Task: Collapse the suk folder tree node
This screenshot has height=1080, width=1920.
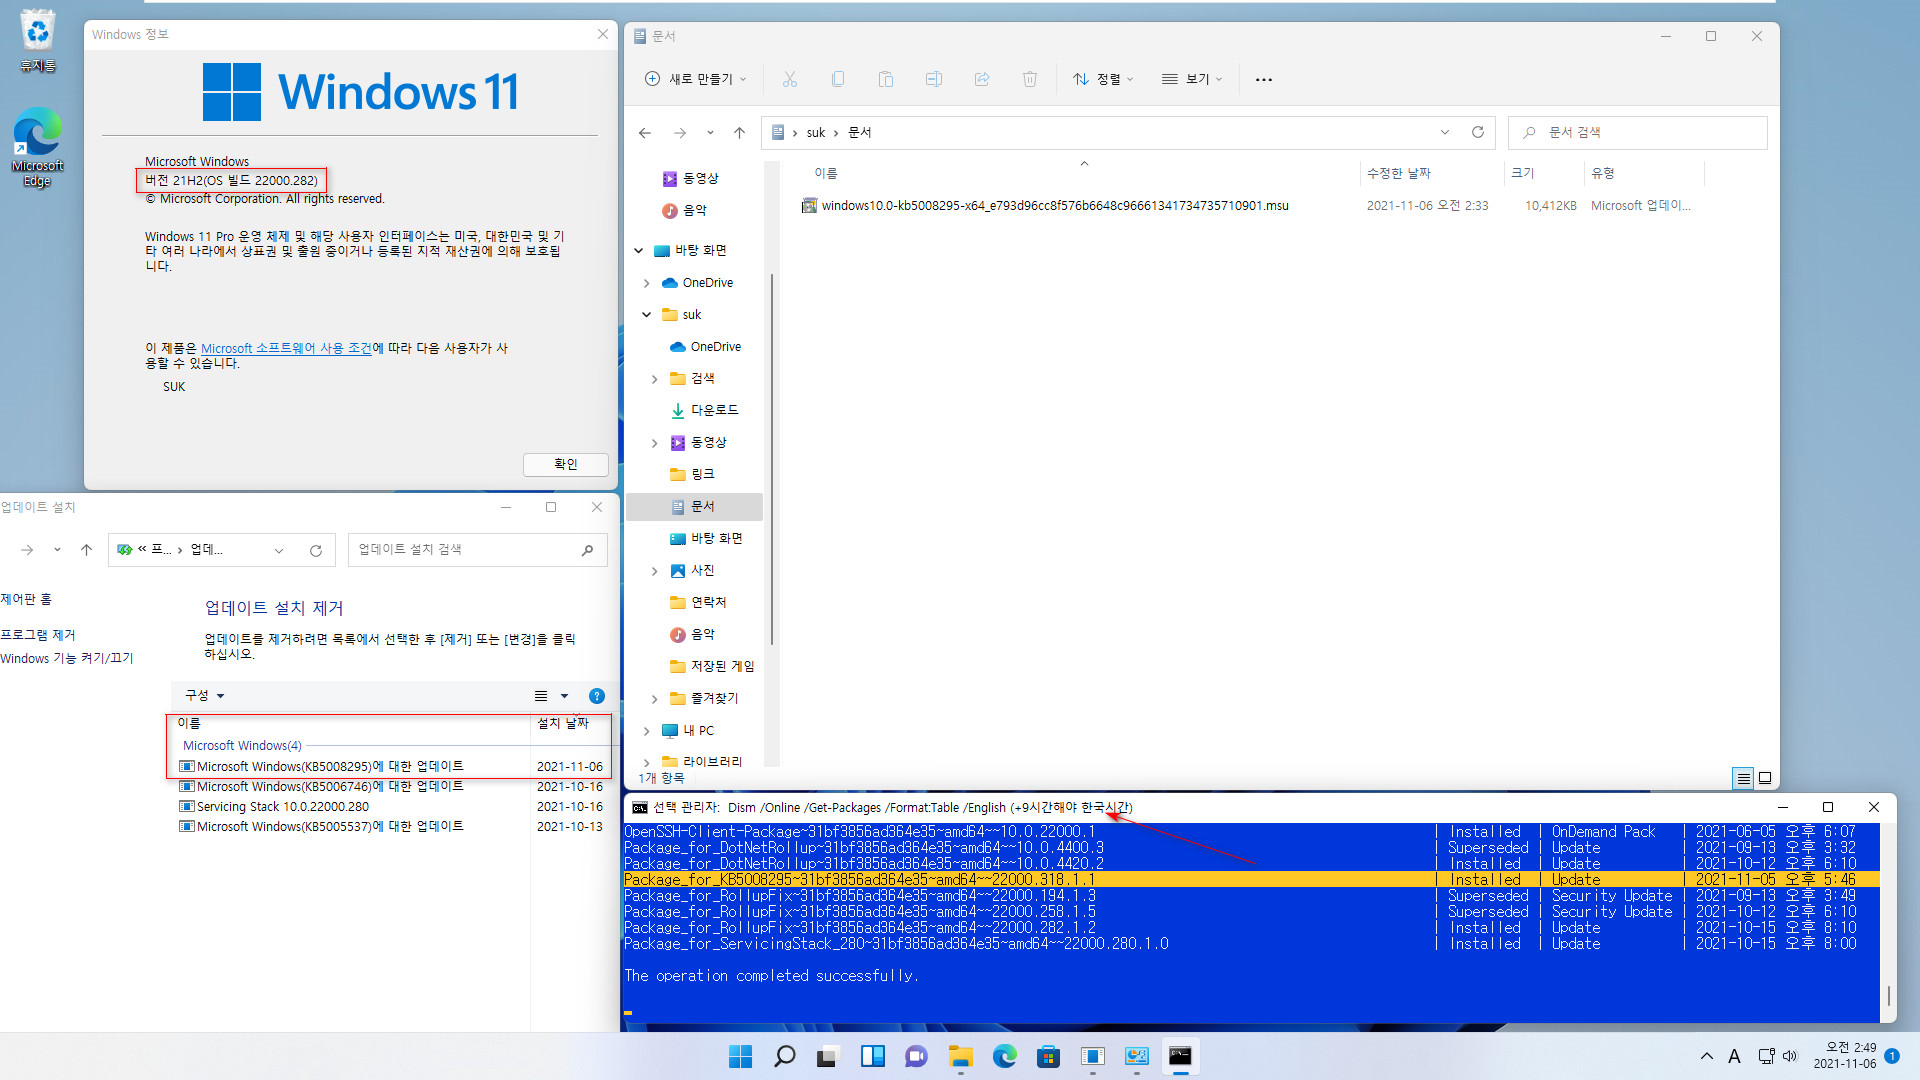Action: pos(647,315)
